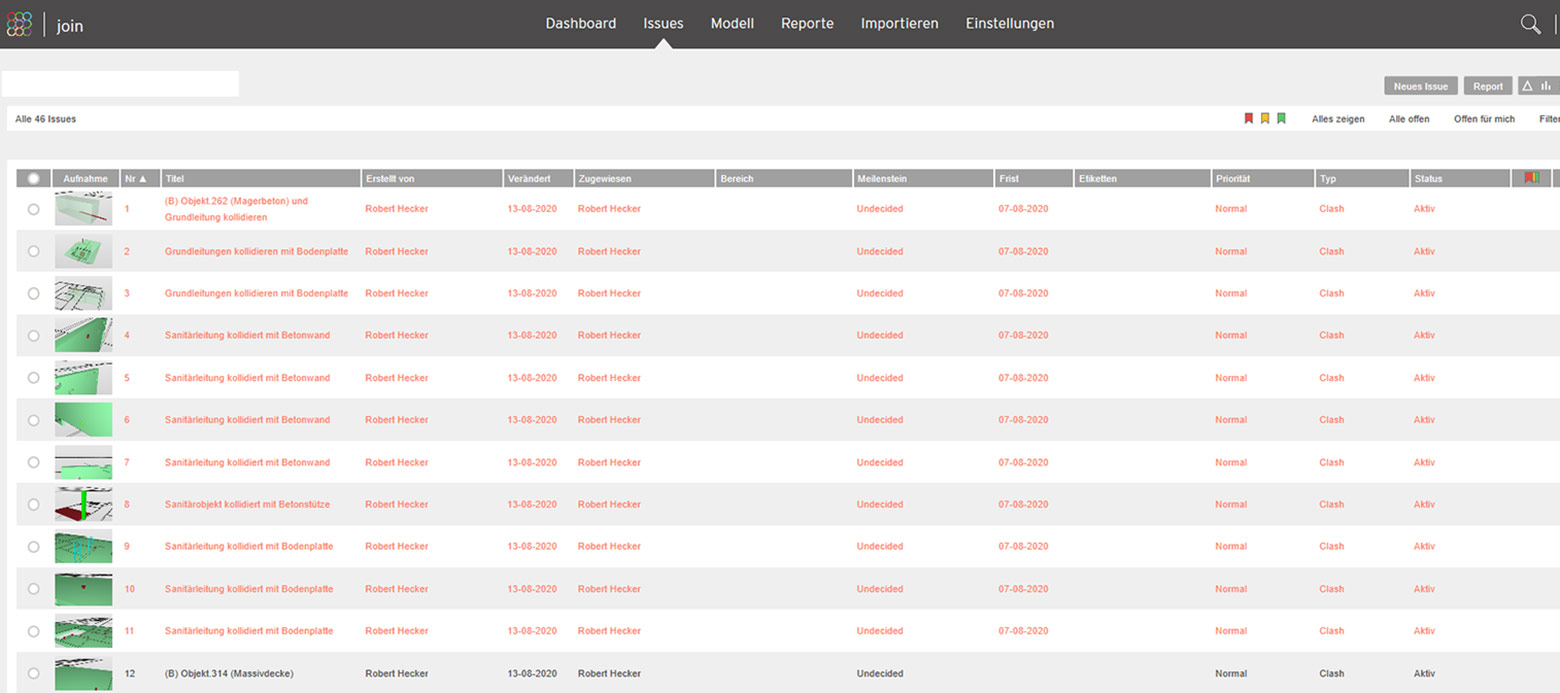
Task: Filter by yellow bookmark flag
Action: point(1265,119)
